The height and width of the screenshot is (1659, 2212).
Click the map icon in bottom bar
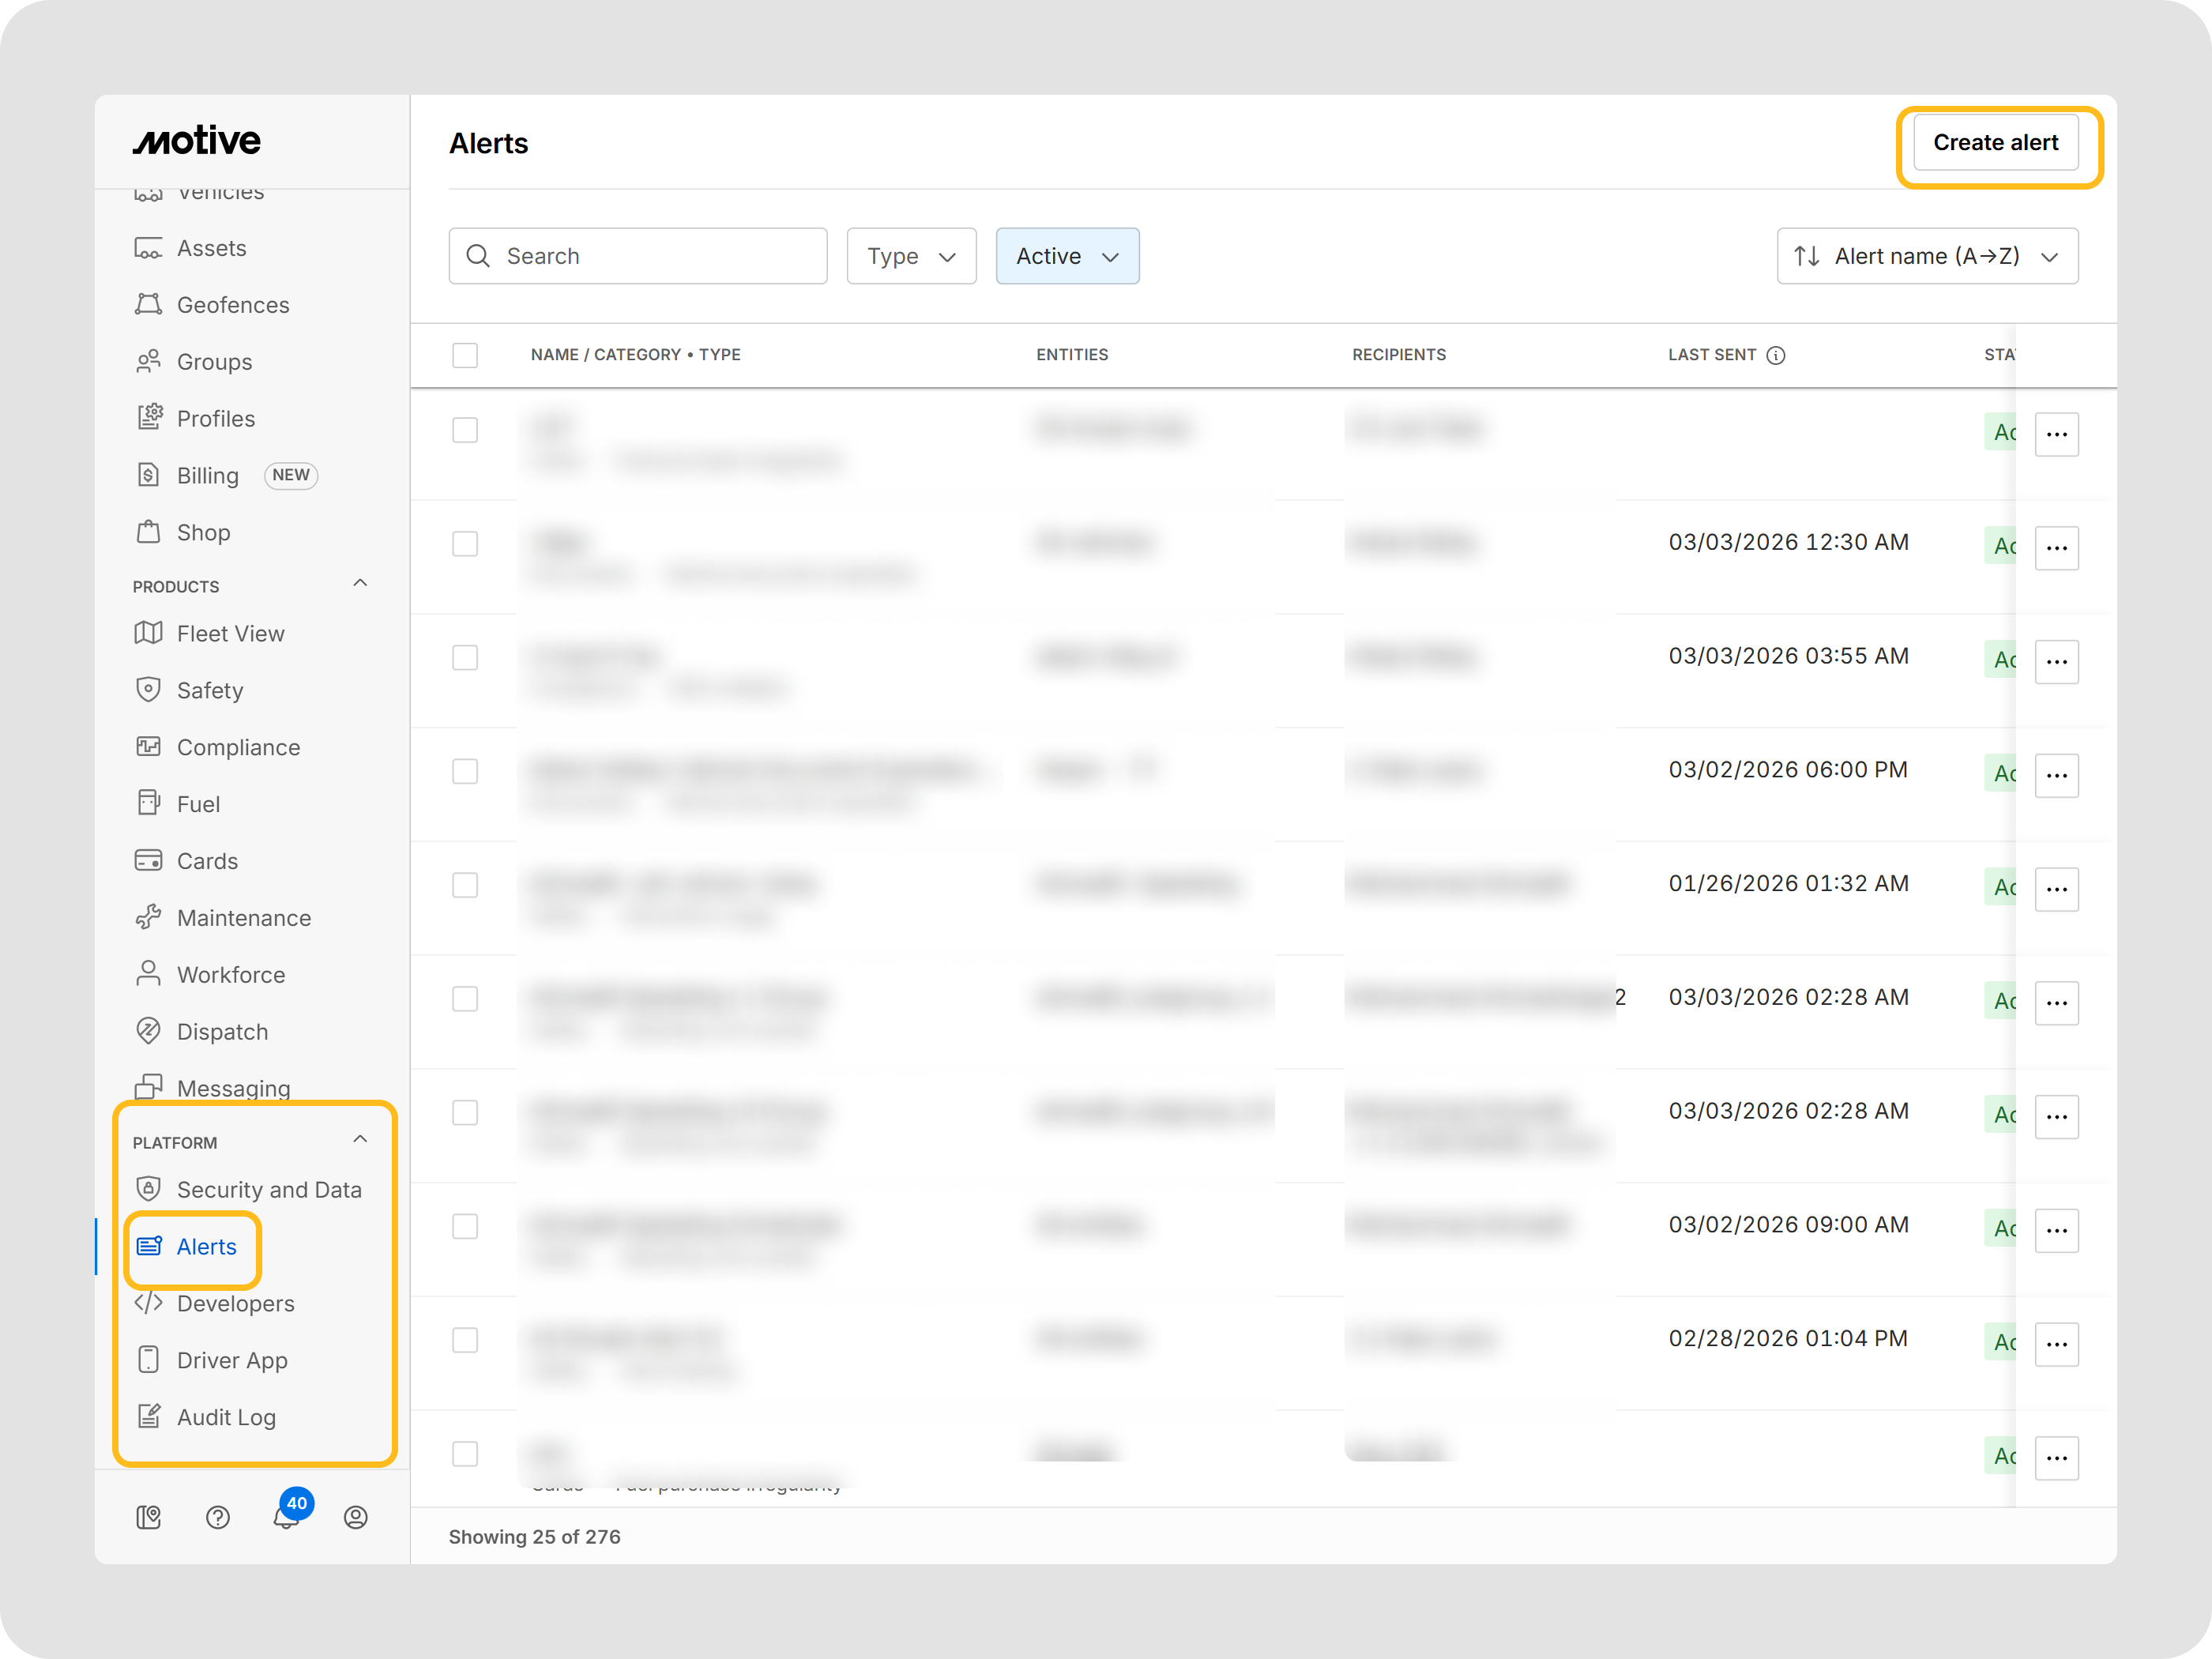coord(148,1517)
